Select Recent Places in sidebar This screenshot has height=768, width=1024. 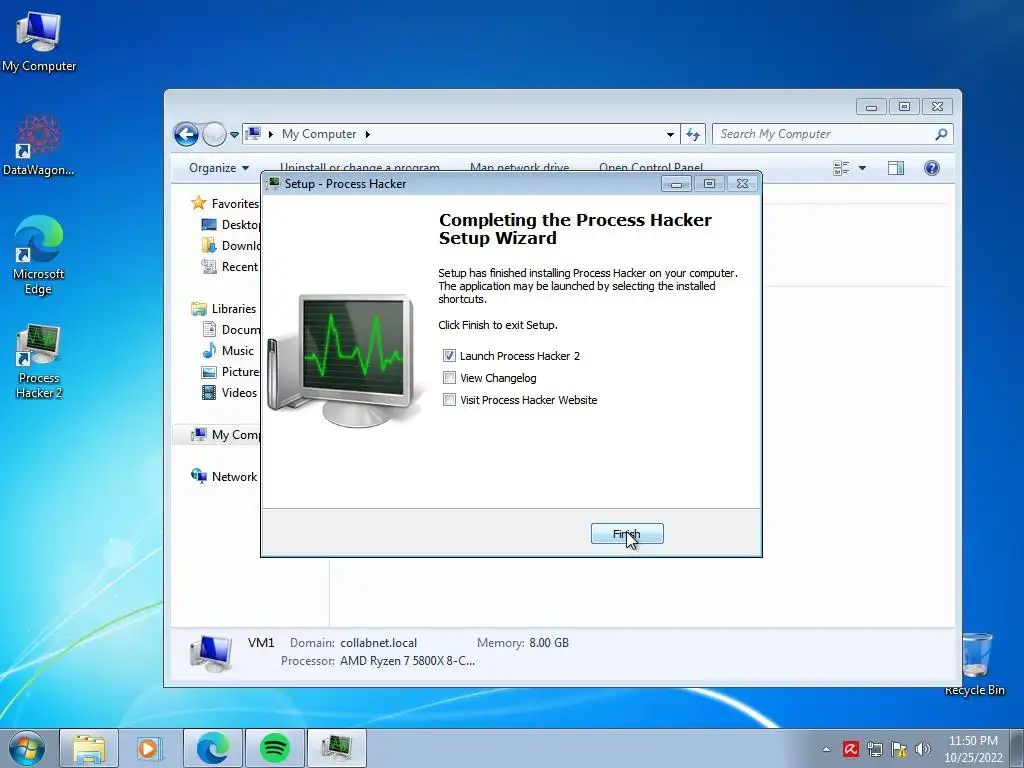click(x=231, y=266)
